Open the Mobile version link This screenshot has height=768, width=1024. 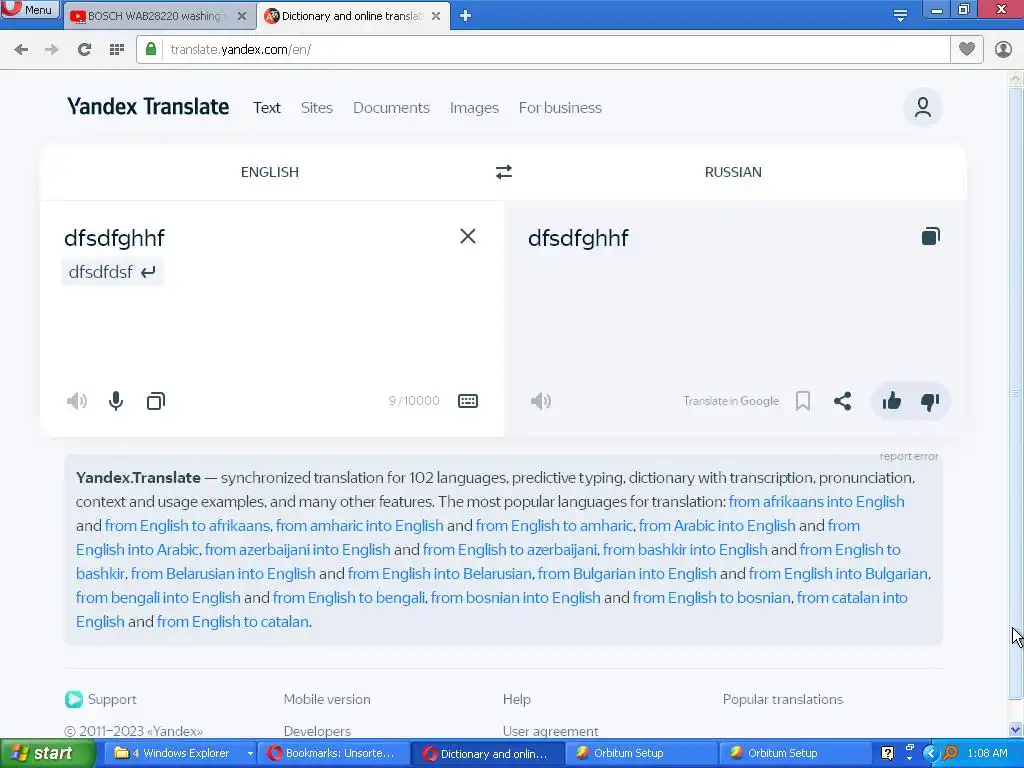pyautogui.click(x=327, y=699)
